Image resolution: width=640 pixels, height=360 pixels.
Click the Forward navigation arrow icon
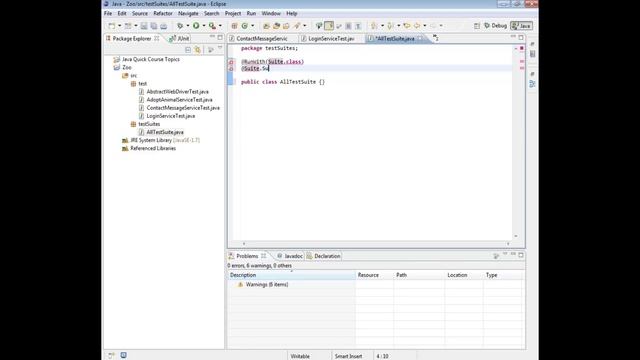[x=433, y=26]
